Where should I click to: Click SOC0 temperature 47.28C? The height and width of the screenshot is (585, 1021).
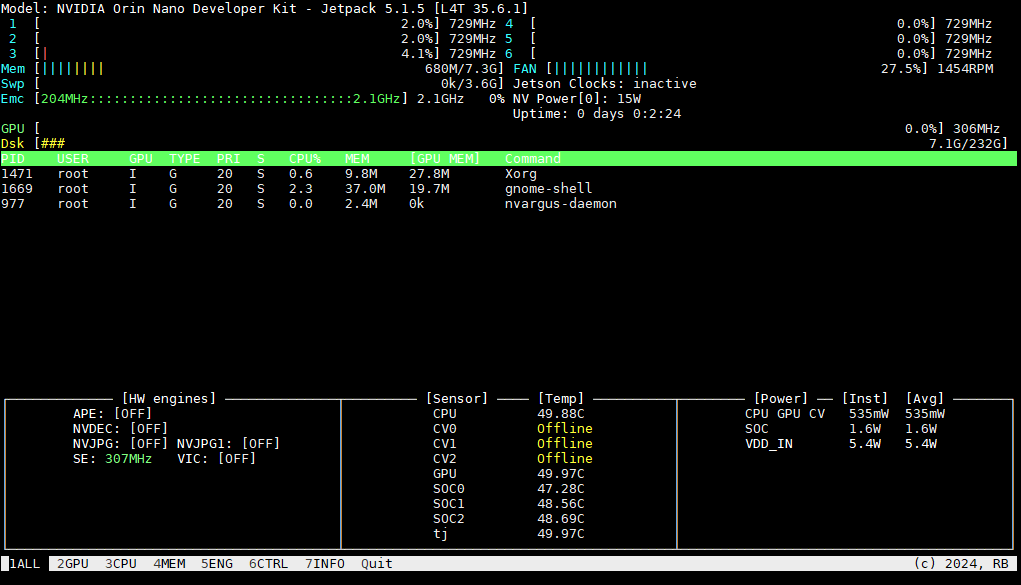point(561,489)
